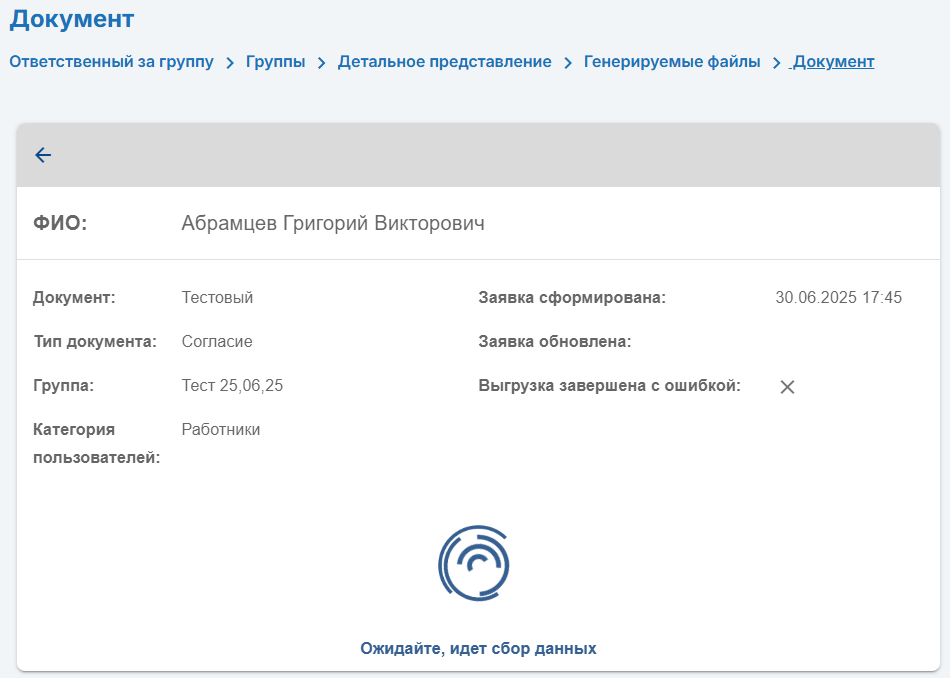Go to 'Группы' breadcrumb

276,62
